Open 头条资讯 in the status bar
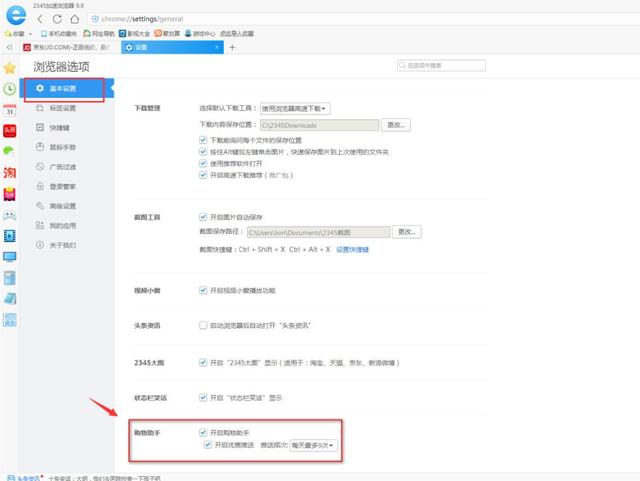 coord(24,478)
